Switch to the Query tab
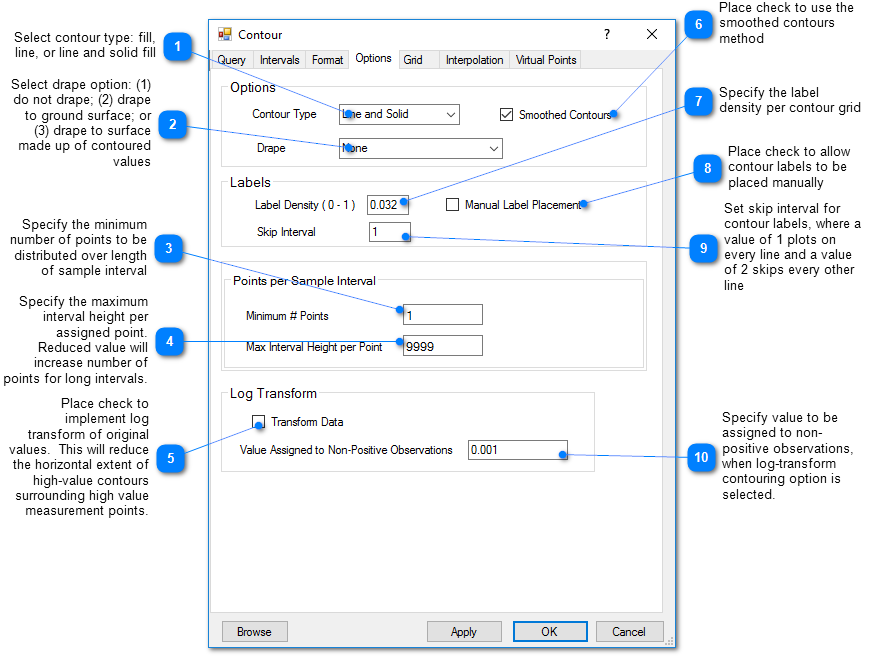Viewport: 869px width, 658px height. (232, 60)
